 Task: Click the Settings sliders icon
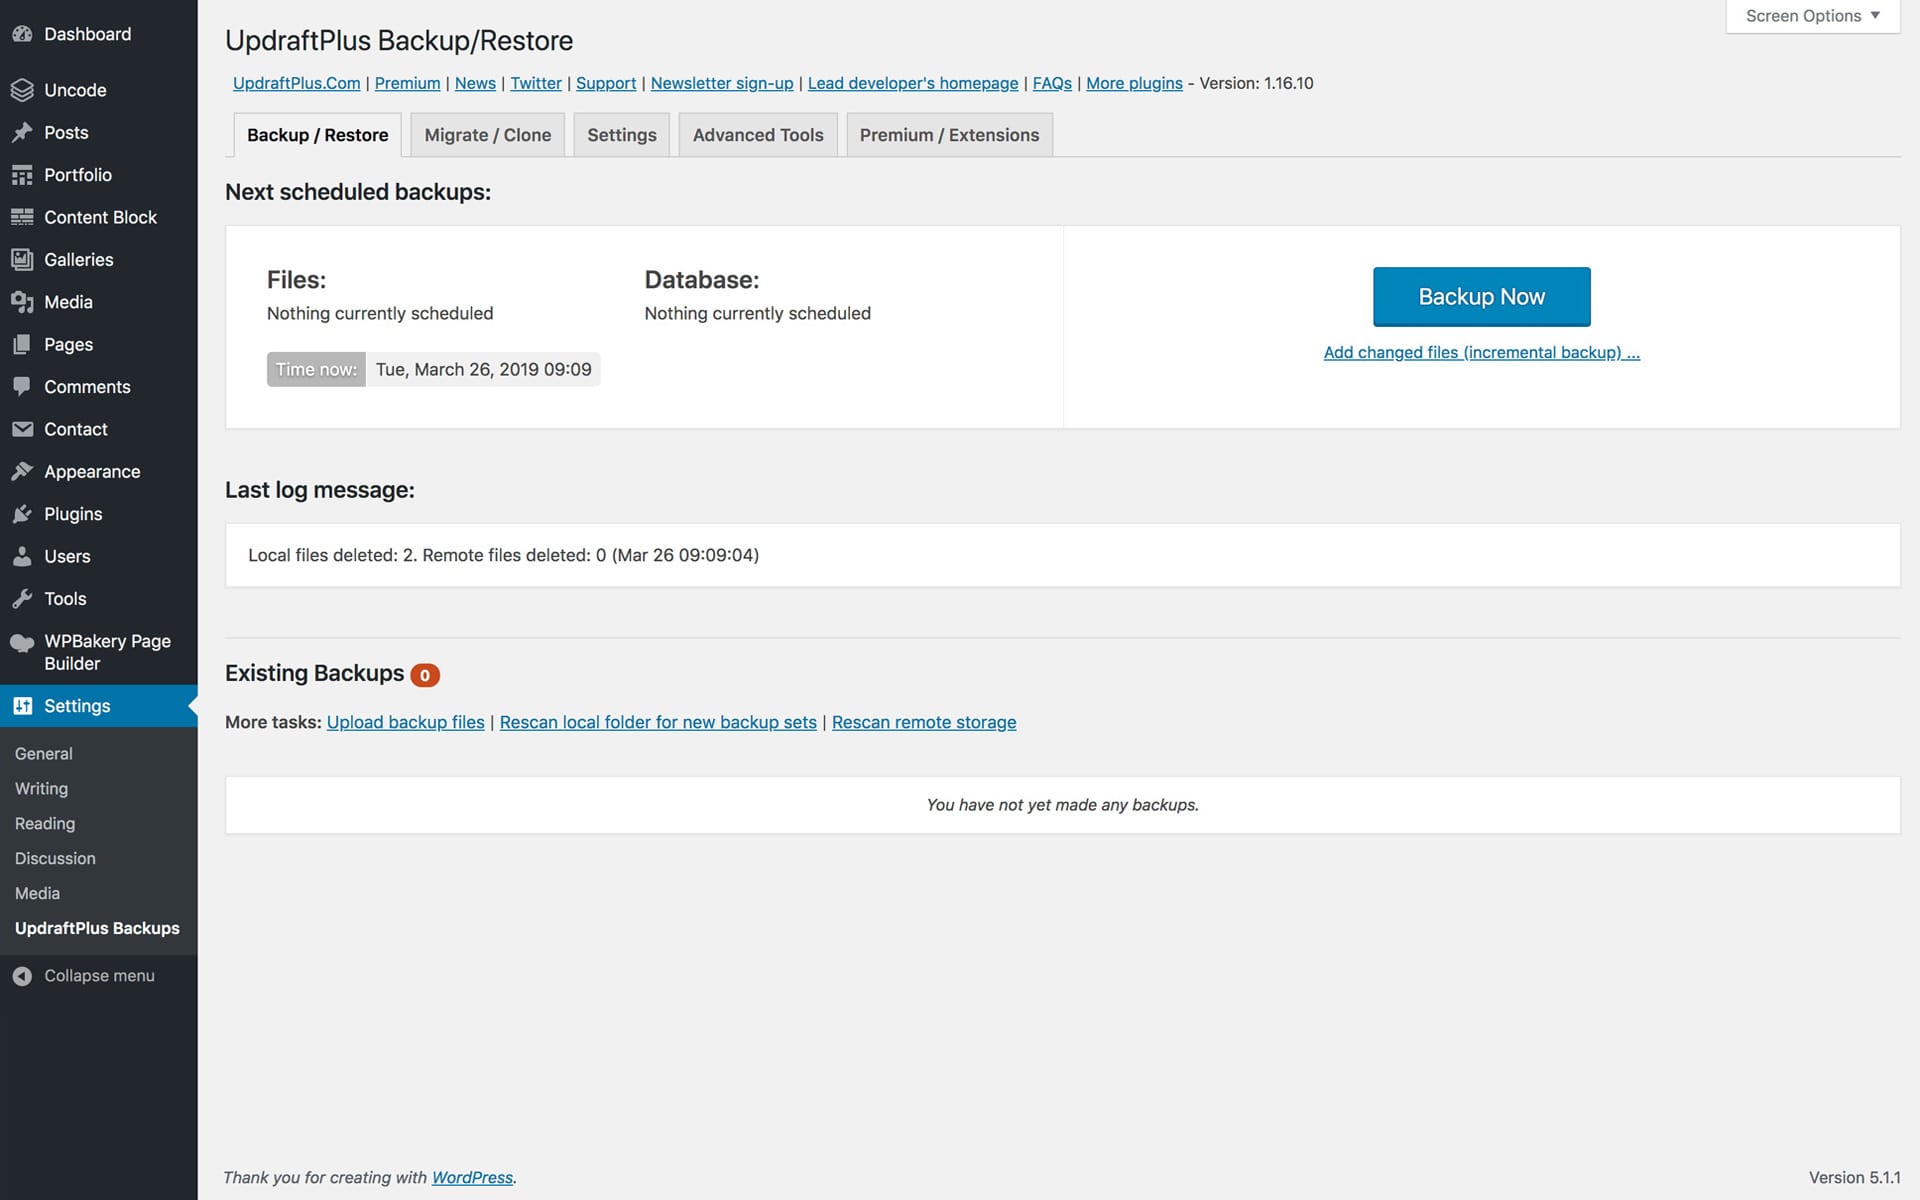pos(22,706)
